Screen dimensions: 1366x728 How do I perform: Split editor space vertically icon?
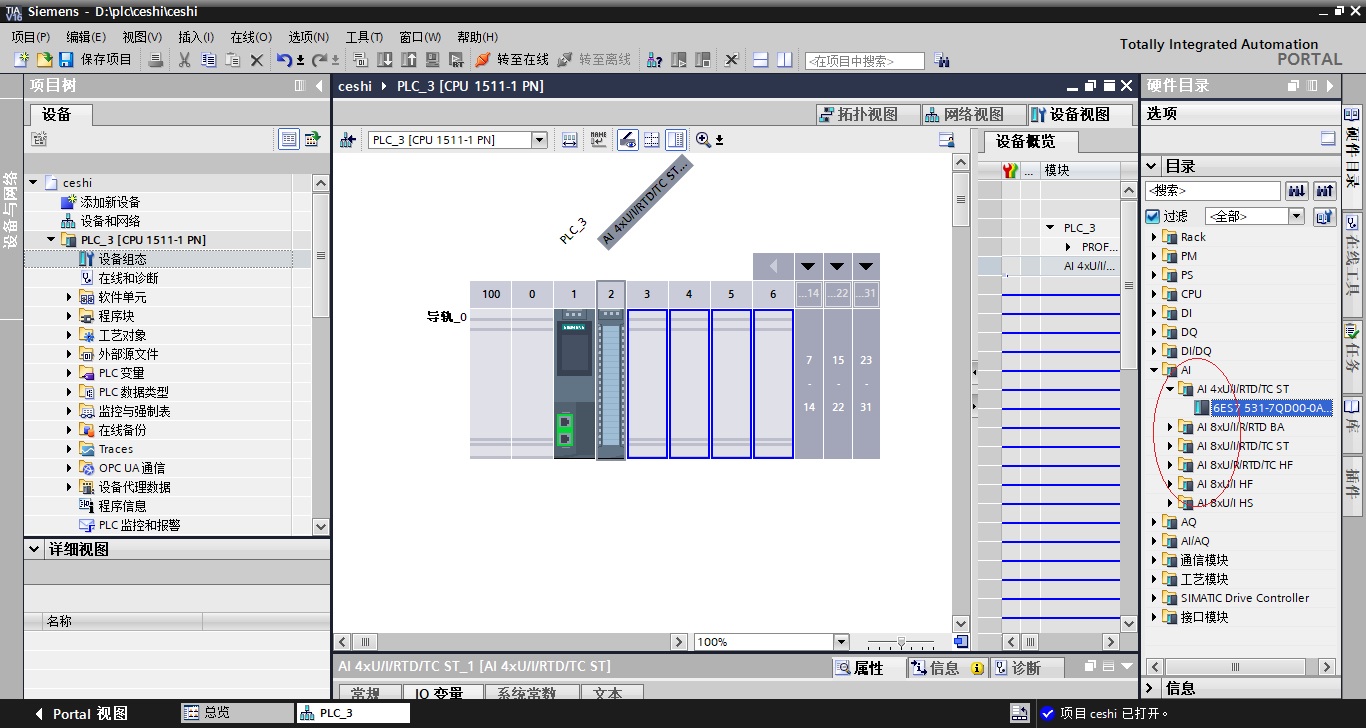coord(785,60)
